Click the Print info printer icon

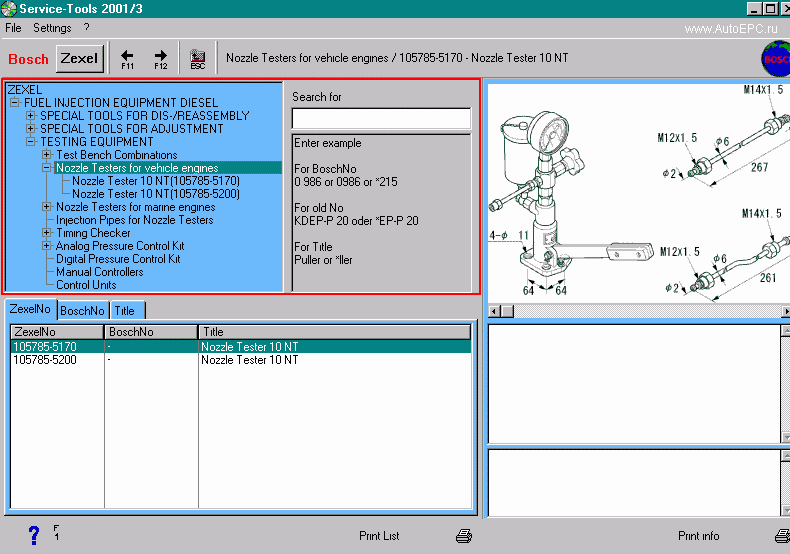click(x=782, y=536)
